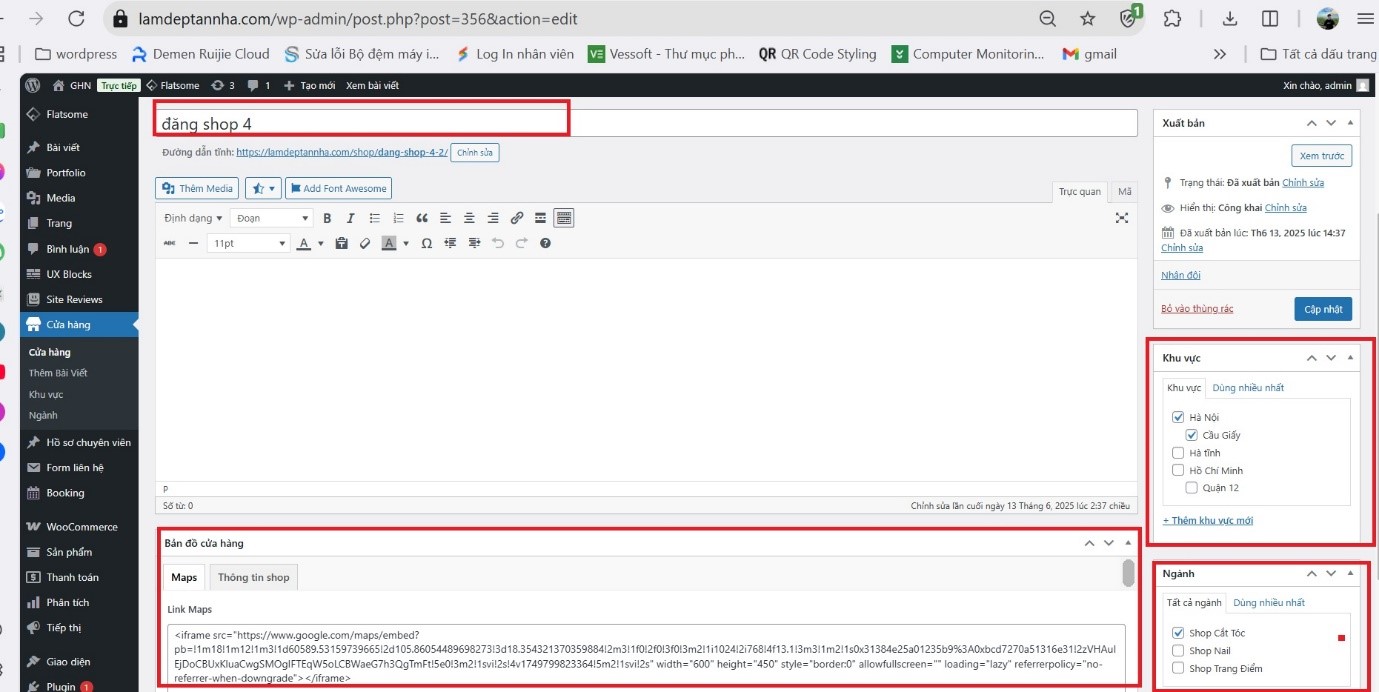Switch to Thông tin shop tab

(x=254, y=577)
